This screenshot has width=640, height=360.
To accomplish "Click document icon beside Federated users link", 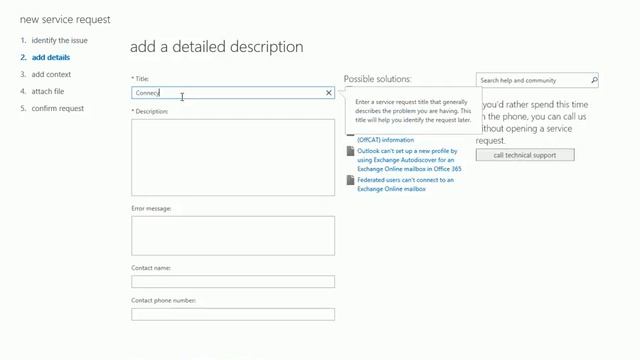I will click(x=350, y=180).
